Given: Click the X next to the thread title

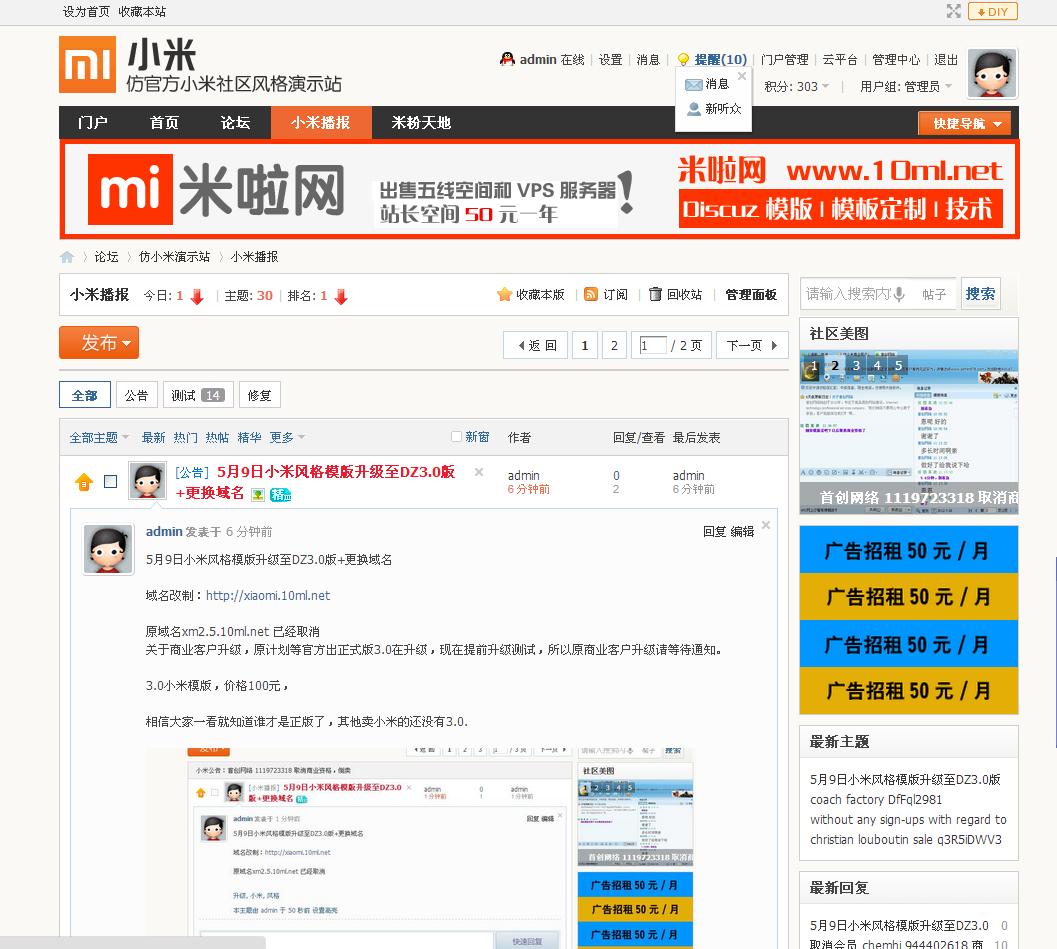Looking at the screenshot, I should tap(479, 472).
